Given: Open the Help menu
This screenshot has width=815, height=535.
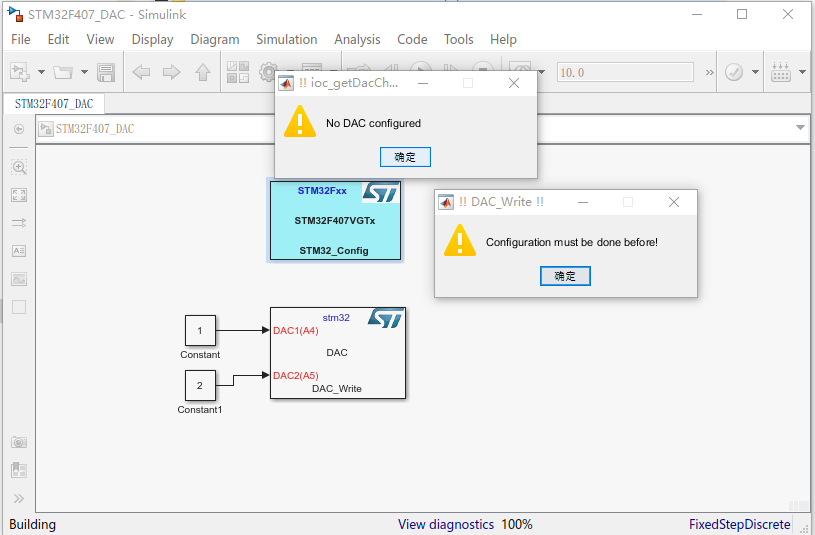Looking at the screenshot, I should (503, 40).
